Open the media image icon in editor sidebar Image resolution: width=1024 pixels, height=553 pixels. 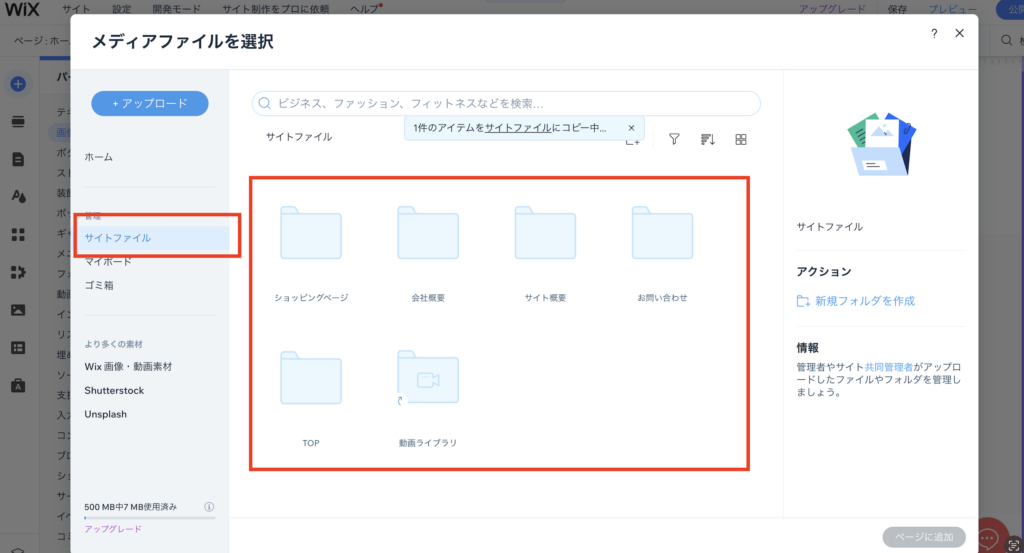(18, 310)
